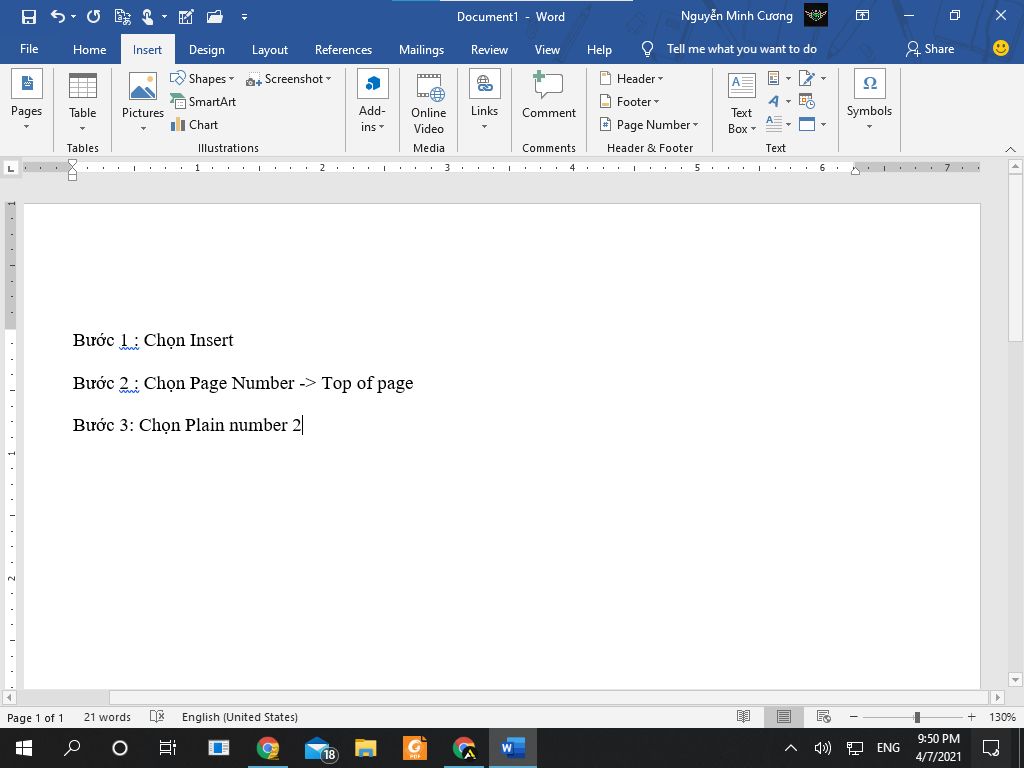Insert a new Comment
The image size is (1024, 768).
[549, 96]
